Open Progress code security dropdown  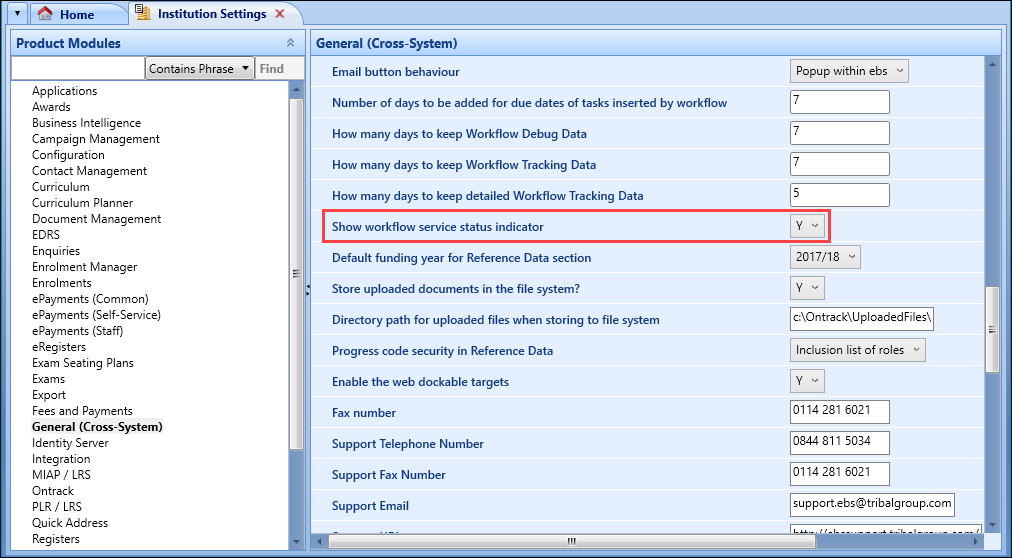(857, 350)
